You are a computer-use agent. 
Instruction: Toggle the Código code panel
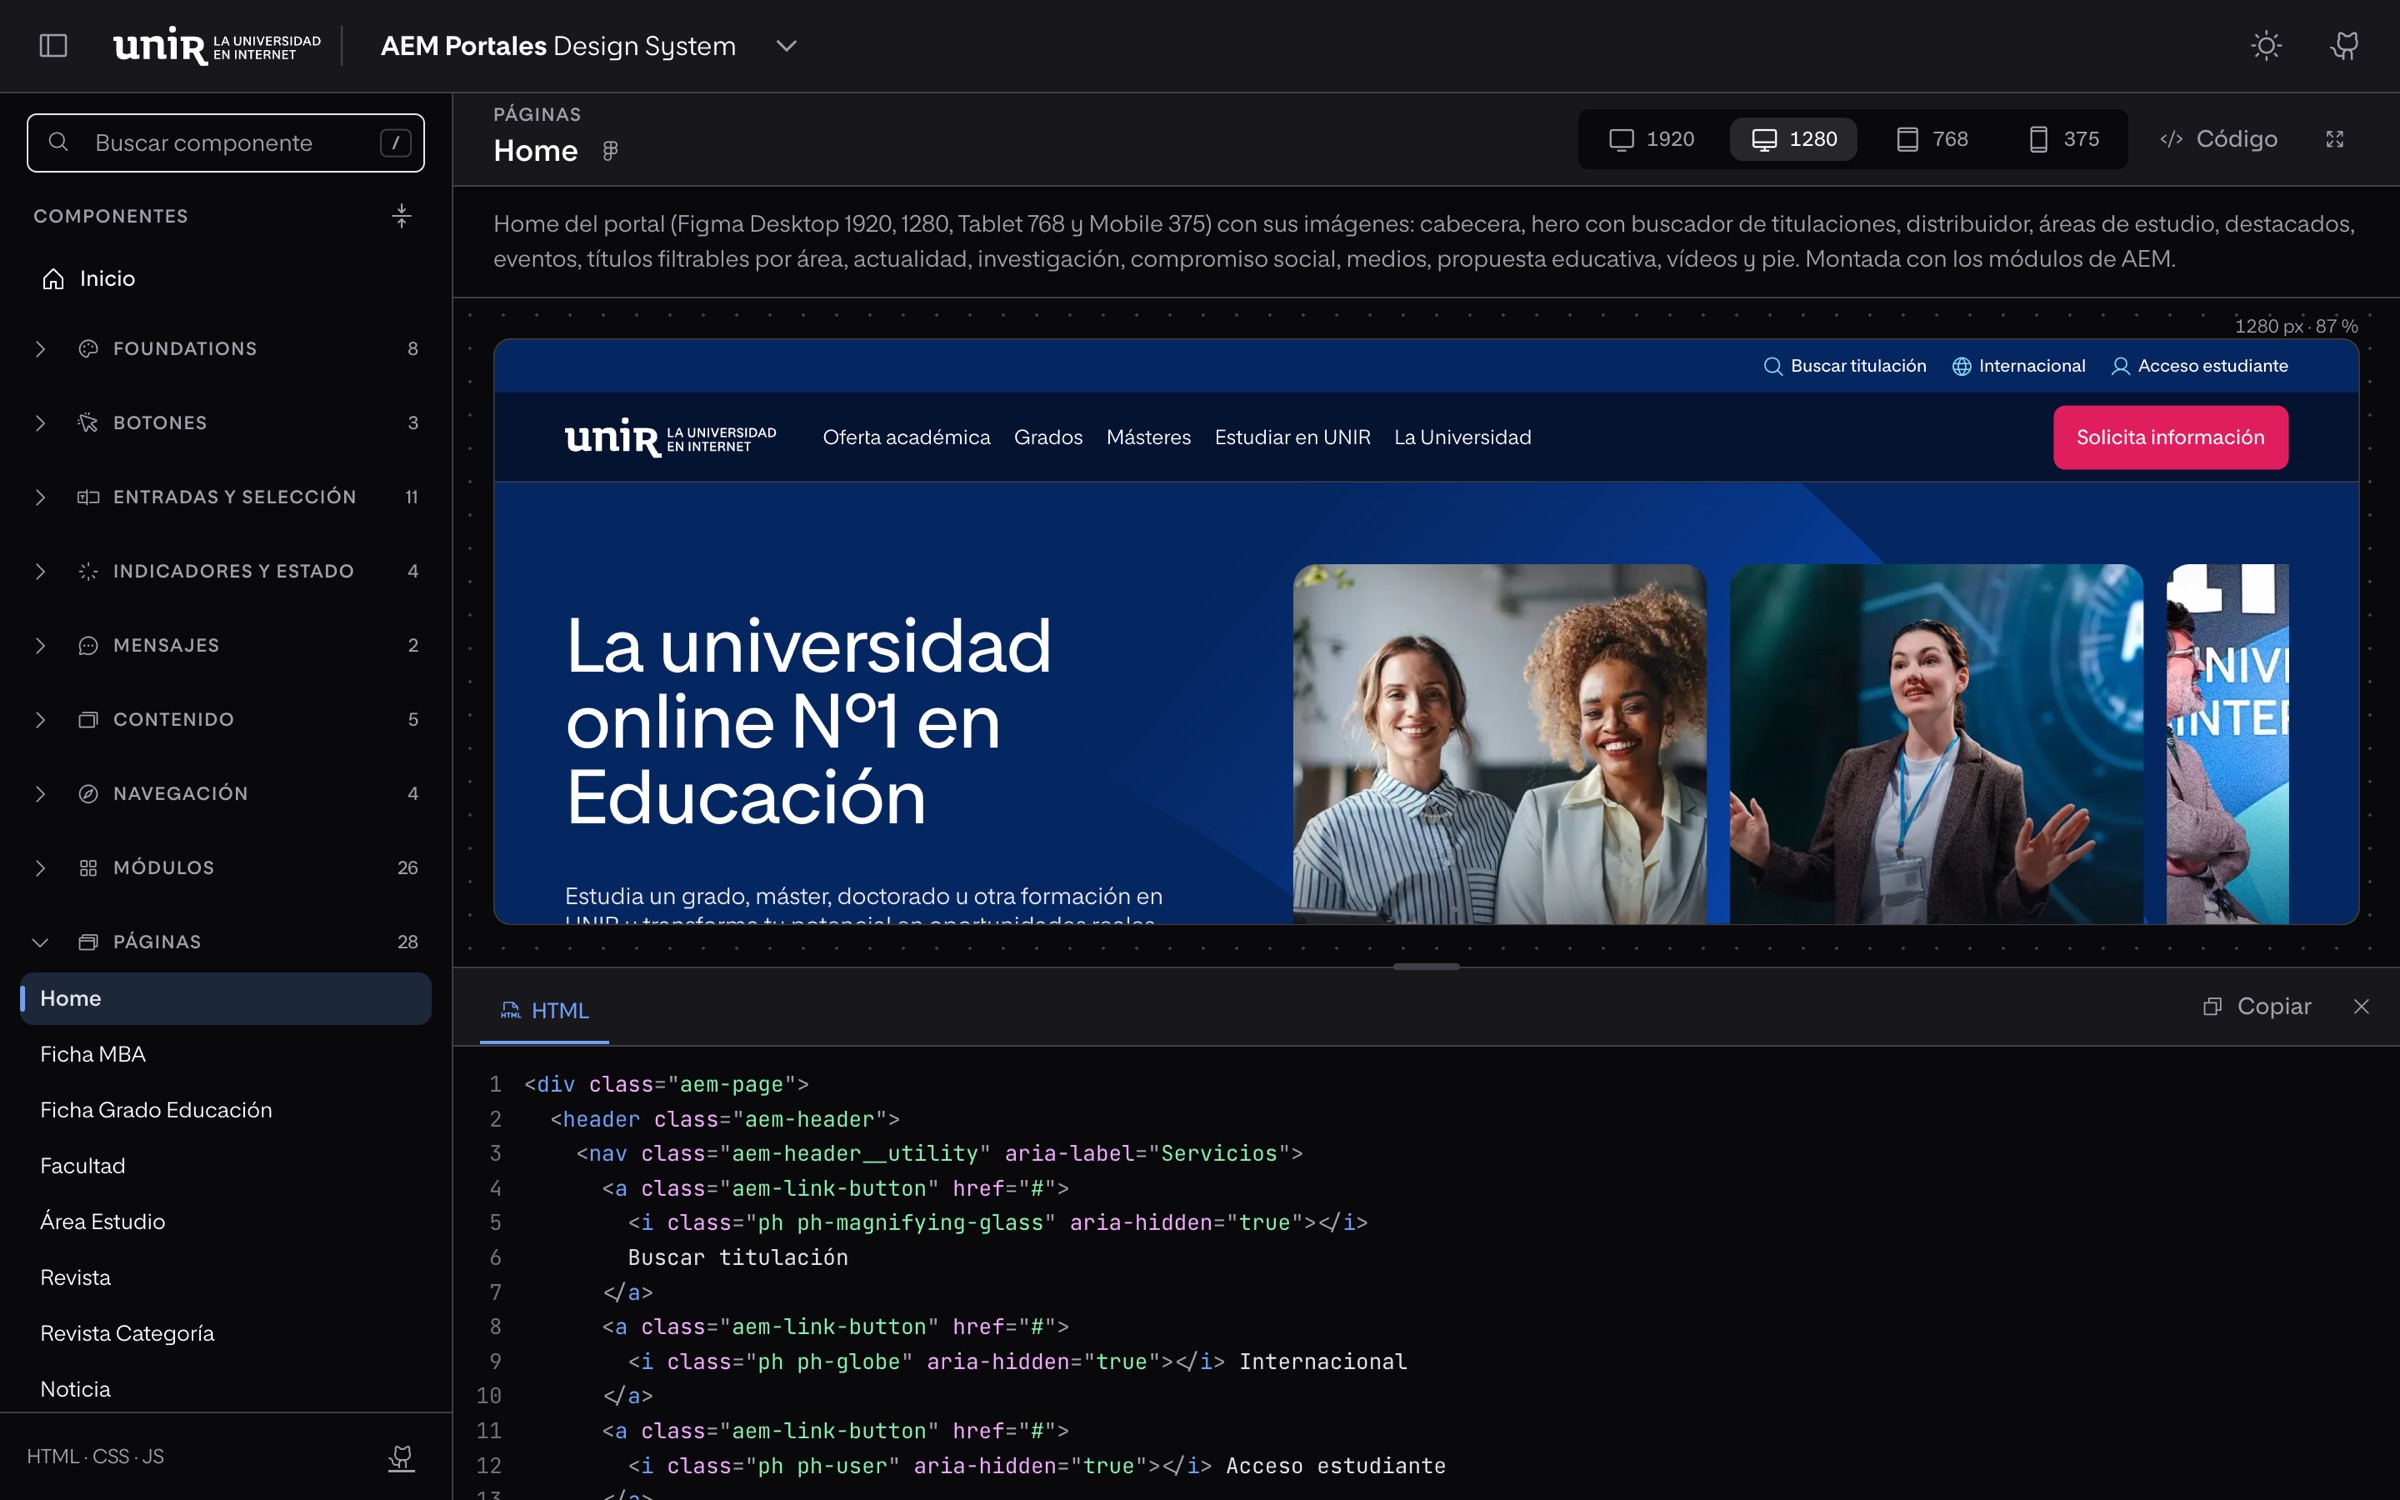[x=2218, y=139]
